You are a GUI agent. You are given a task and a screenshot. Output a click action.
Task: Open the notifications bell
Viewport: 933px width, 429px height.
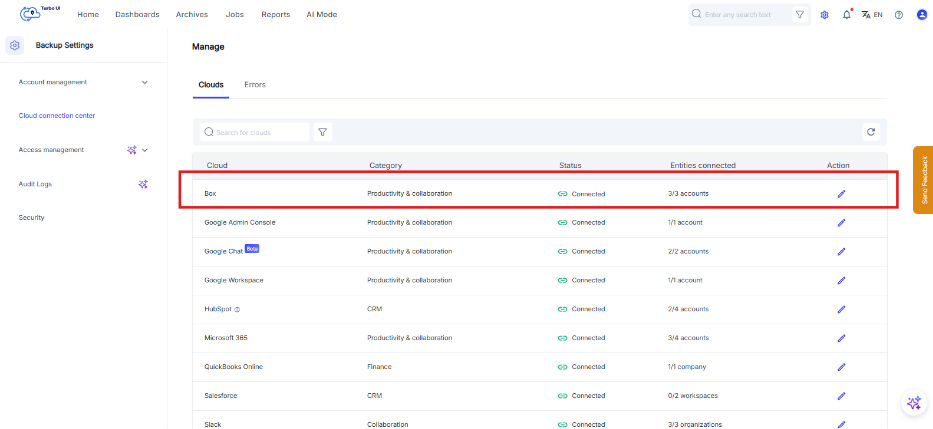point(847,15)
